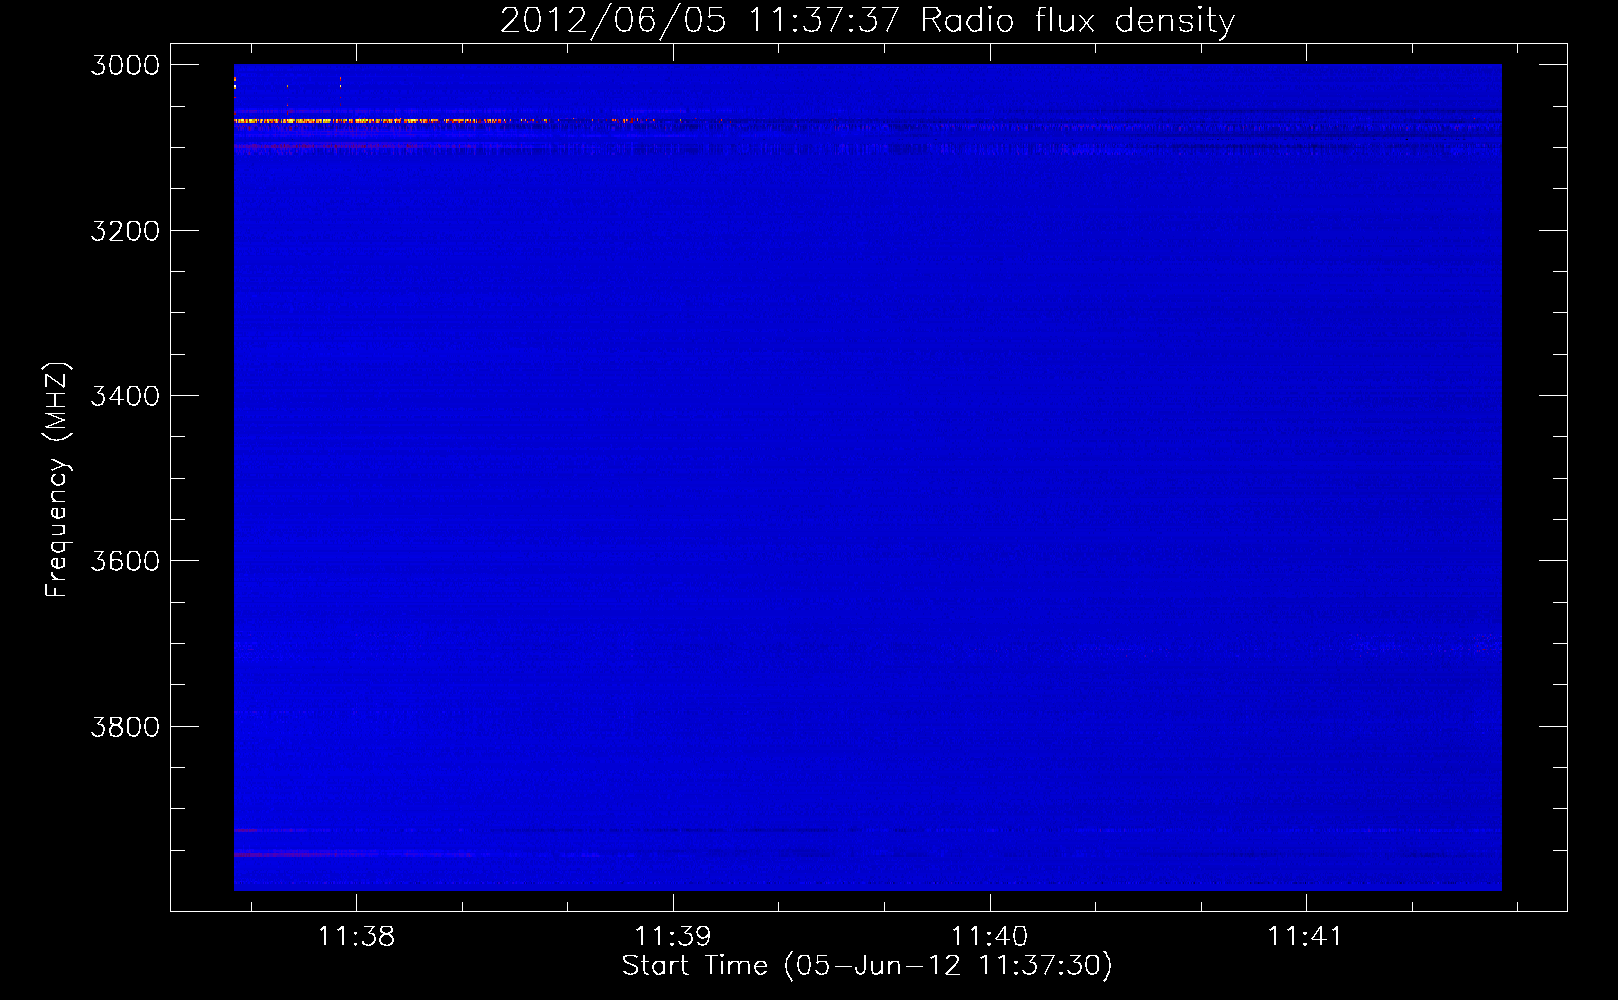Select the 3600 frequency axis label
This screenshot has width=1618, height=1000.
point(125,561)
